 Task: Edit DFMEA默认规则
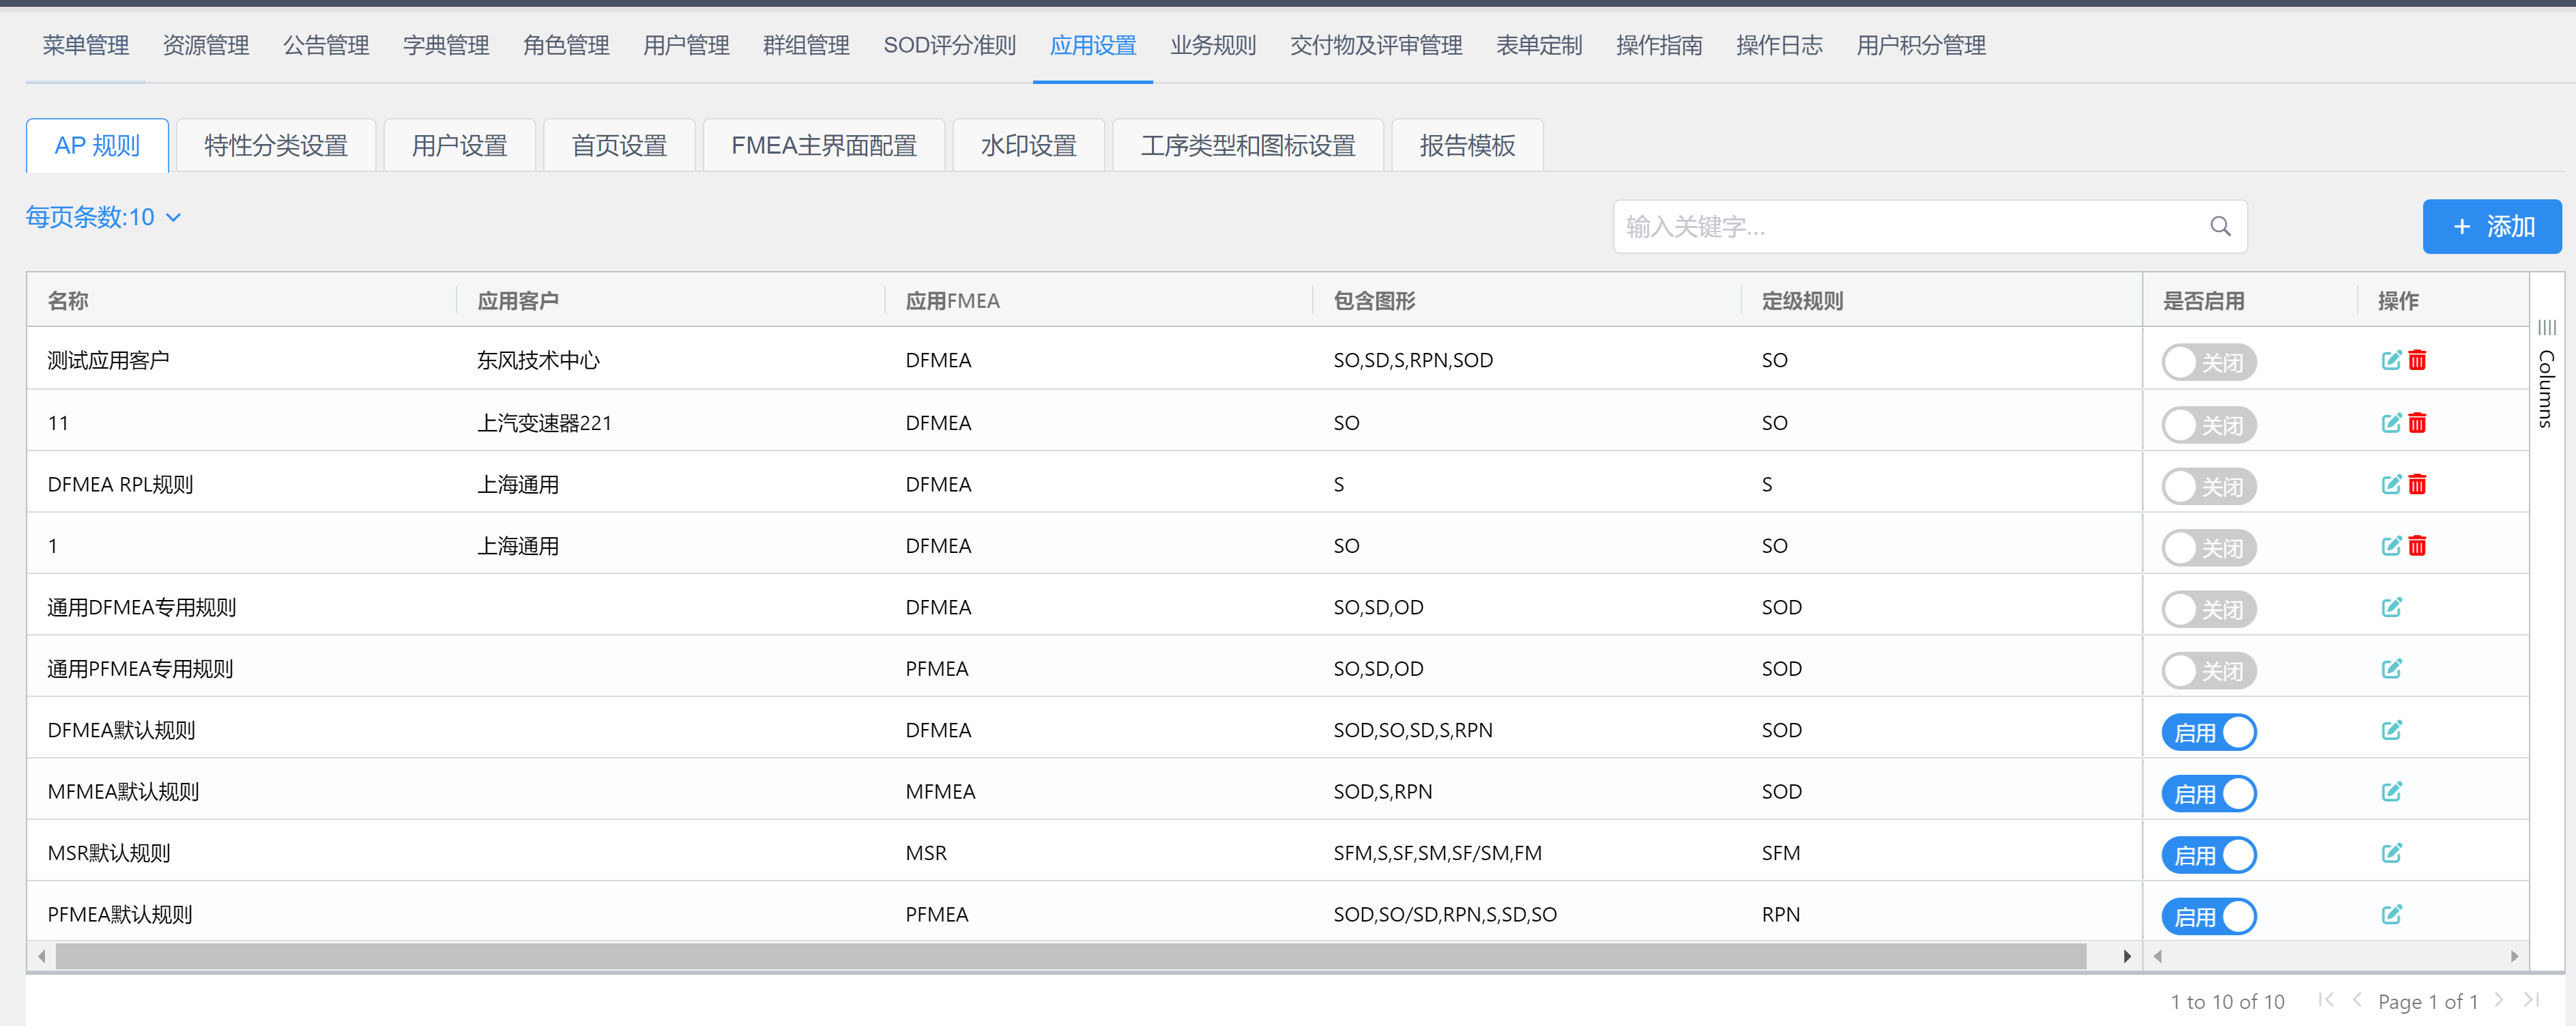[2391, 730]
